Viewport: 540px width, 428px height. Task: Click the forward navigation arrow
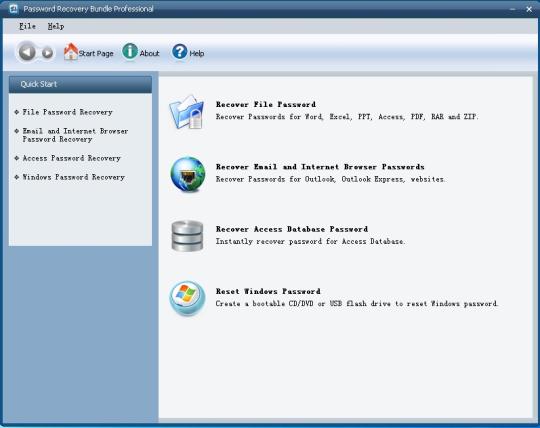click(x=47, y=53)
